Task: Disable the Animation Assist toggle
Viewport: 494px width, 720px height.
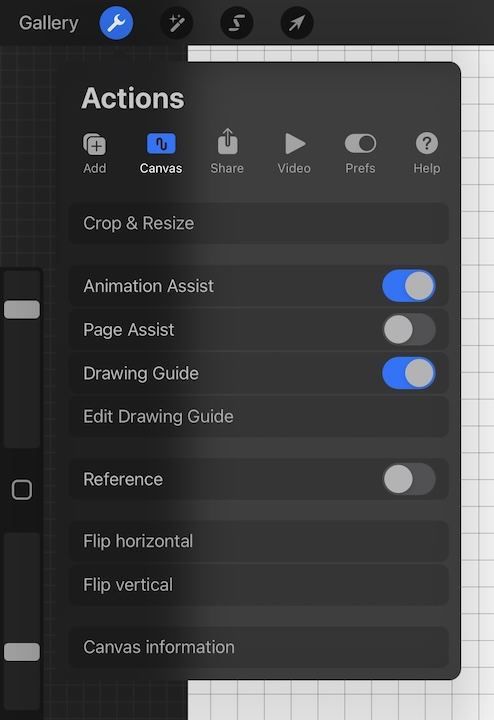Action: [409, 286]
